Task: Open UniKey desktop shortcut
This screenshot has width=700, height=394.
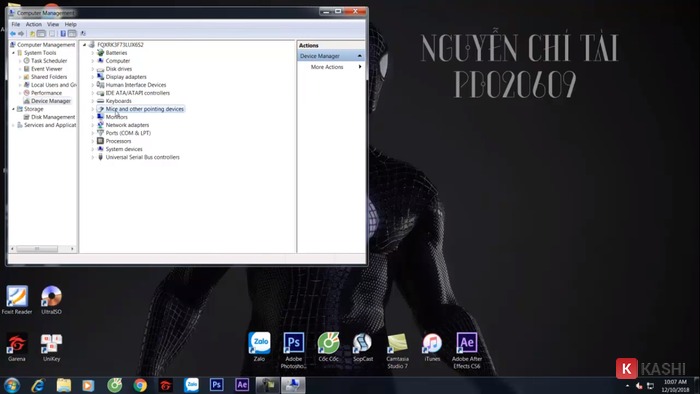Action: click(51, 347)
